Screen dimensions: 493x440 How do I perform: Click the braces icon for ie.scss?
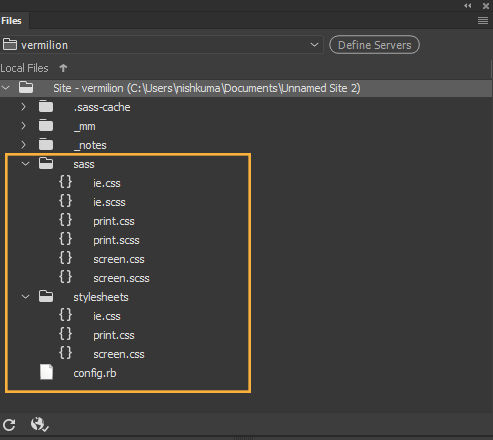pos(65,201)
